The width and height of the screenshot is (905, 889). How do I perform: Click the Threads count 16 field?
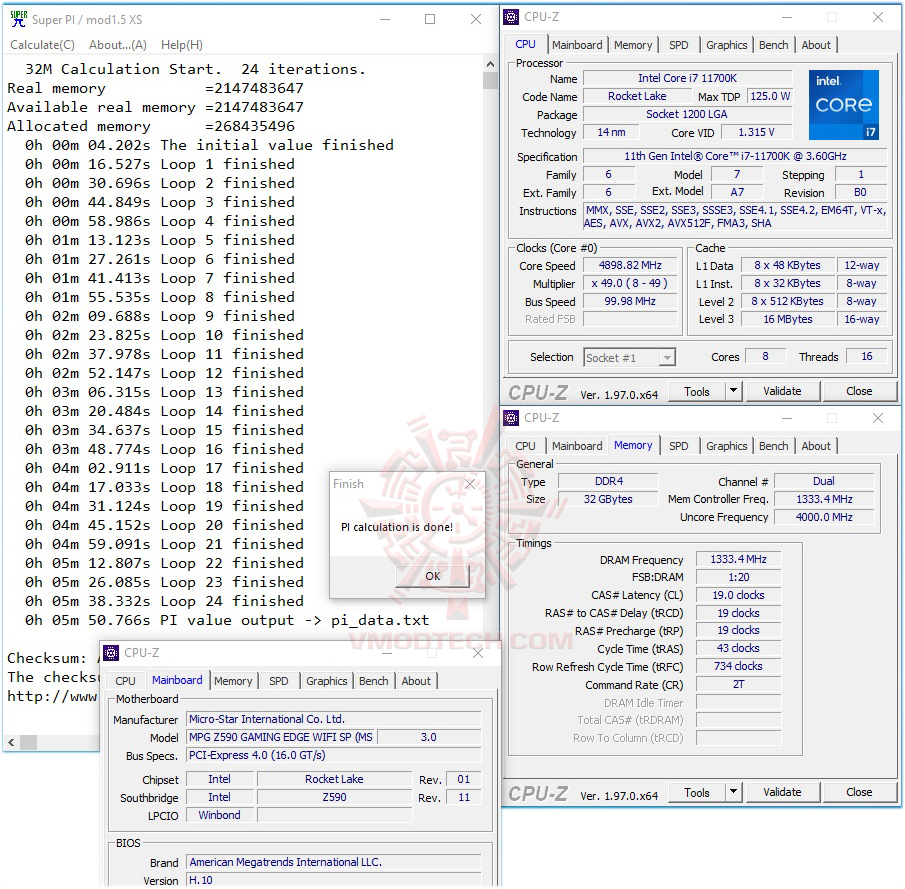click(x=866, y=357)
